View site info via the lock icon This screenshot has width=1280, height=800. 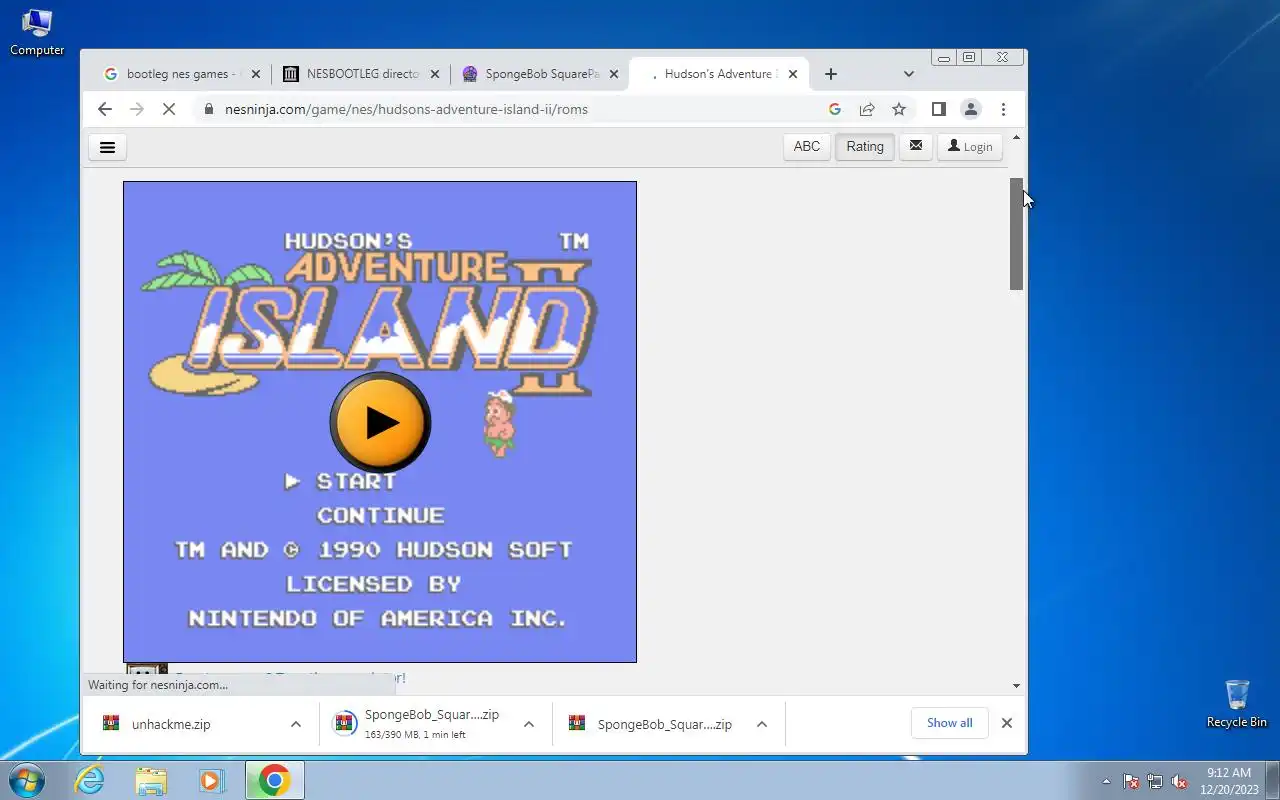[208, 109]
